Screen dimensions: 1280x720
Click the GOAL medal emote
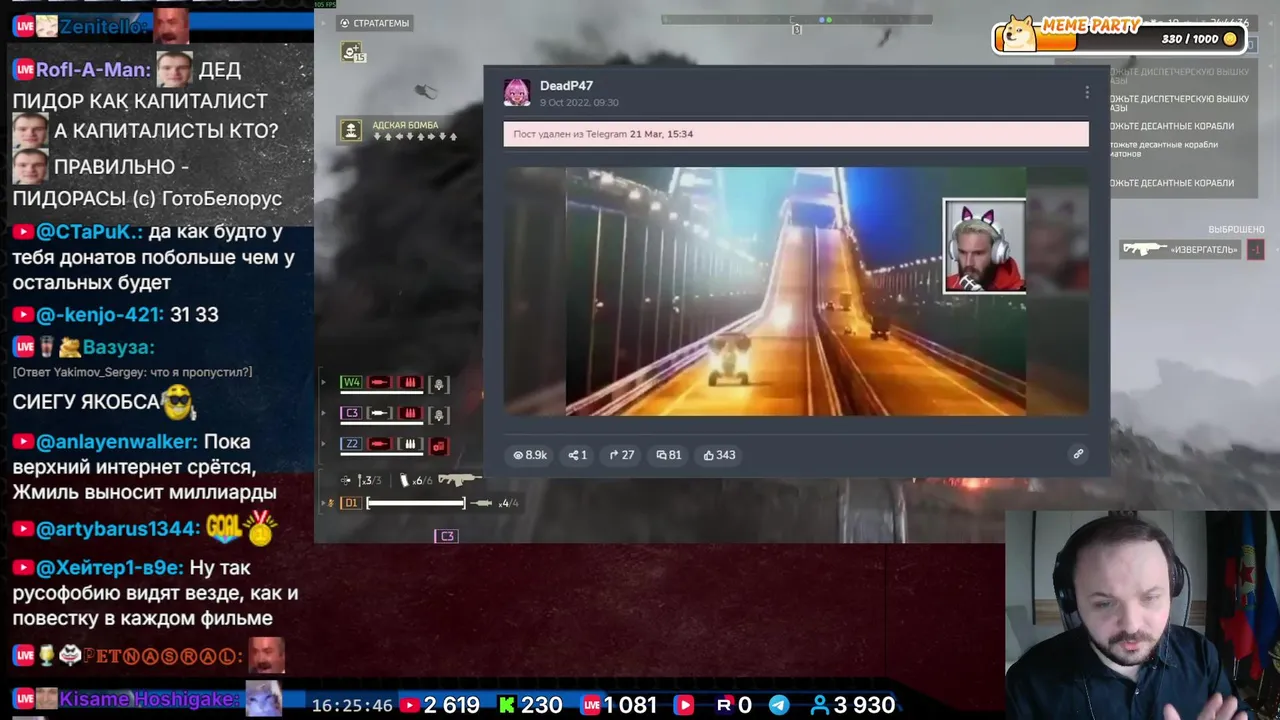241,528
